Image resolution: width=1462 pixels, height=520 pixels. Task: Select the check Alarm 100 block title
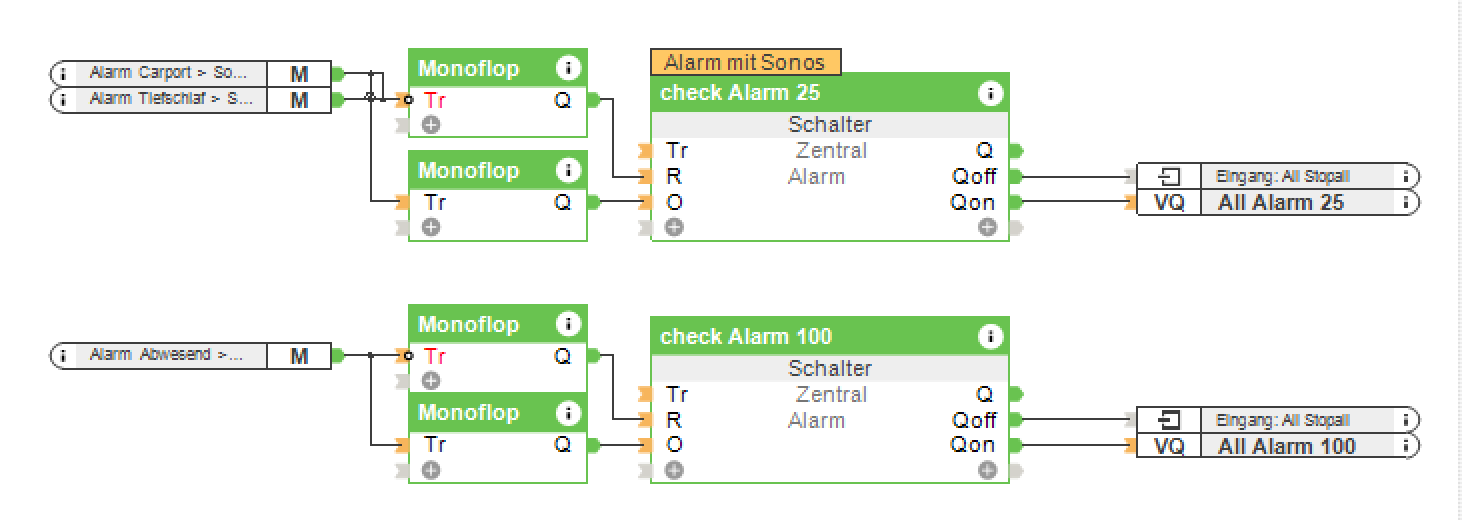tap(746, 337)
